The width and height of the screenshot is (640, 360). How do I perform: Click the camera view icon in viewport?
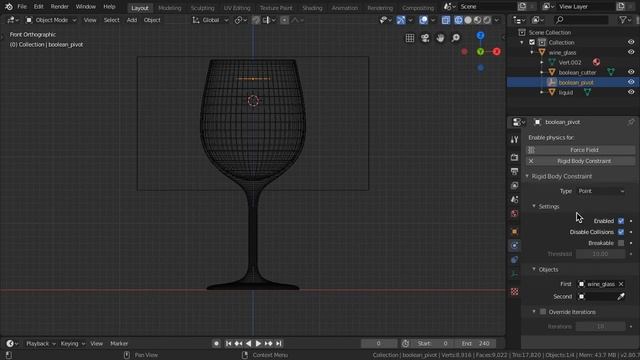425,38
